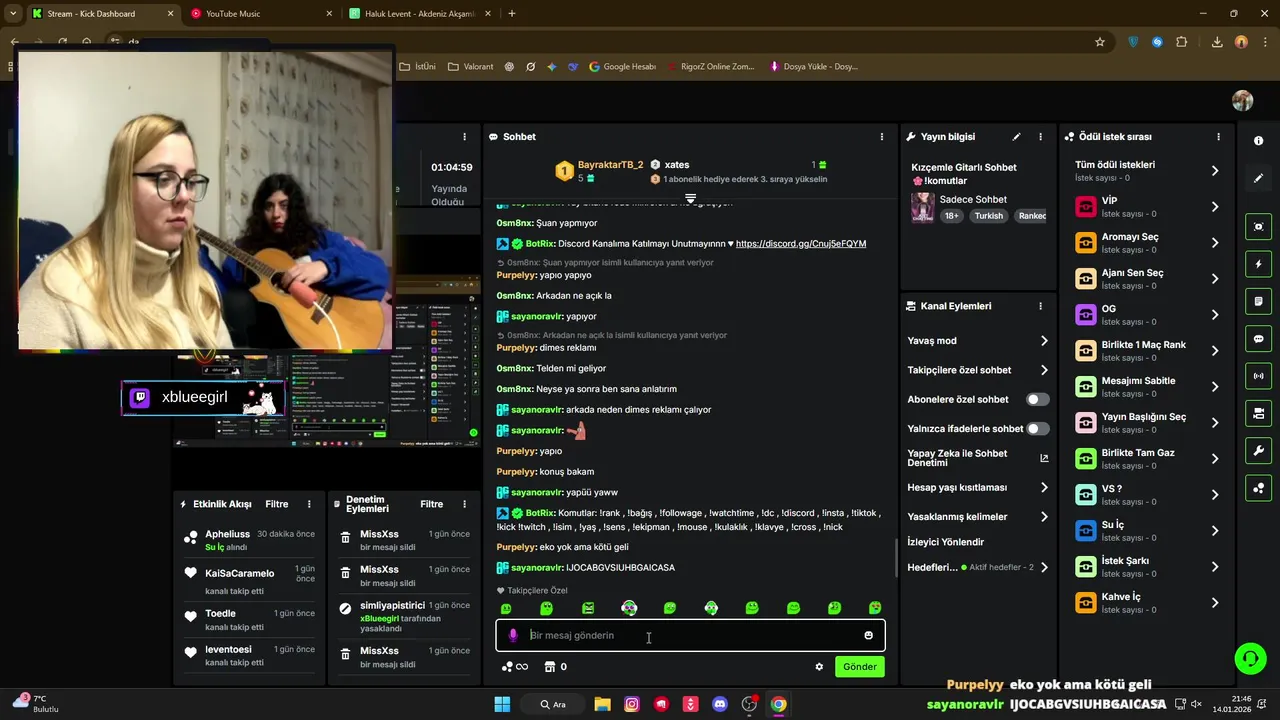This screenshot has height=720, width=1280.
Task: Open Kanal Eylemleri three-dot menu
Action: point(1040,306)
